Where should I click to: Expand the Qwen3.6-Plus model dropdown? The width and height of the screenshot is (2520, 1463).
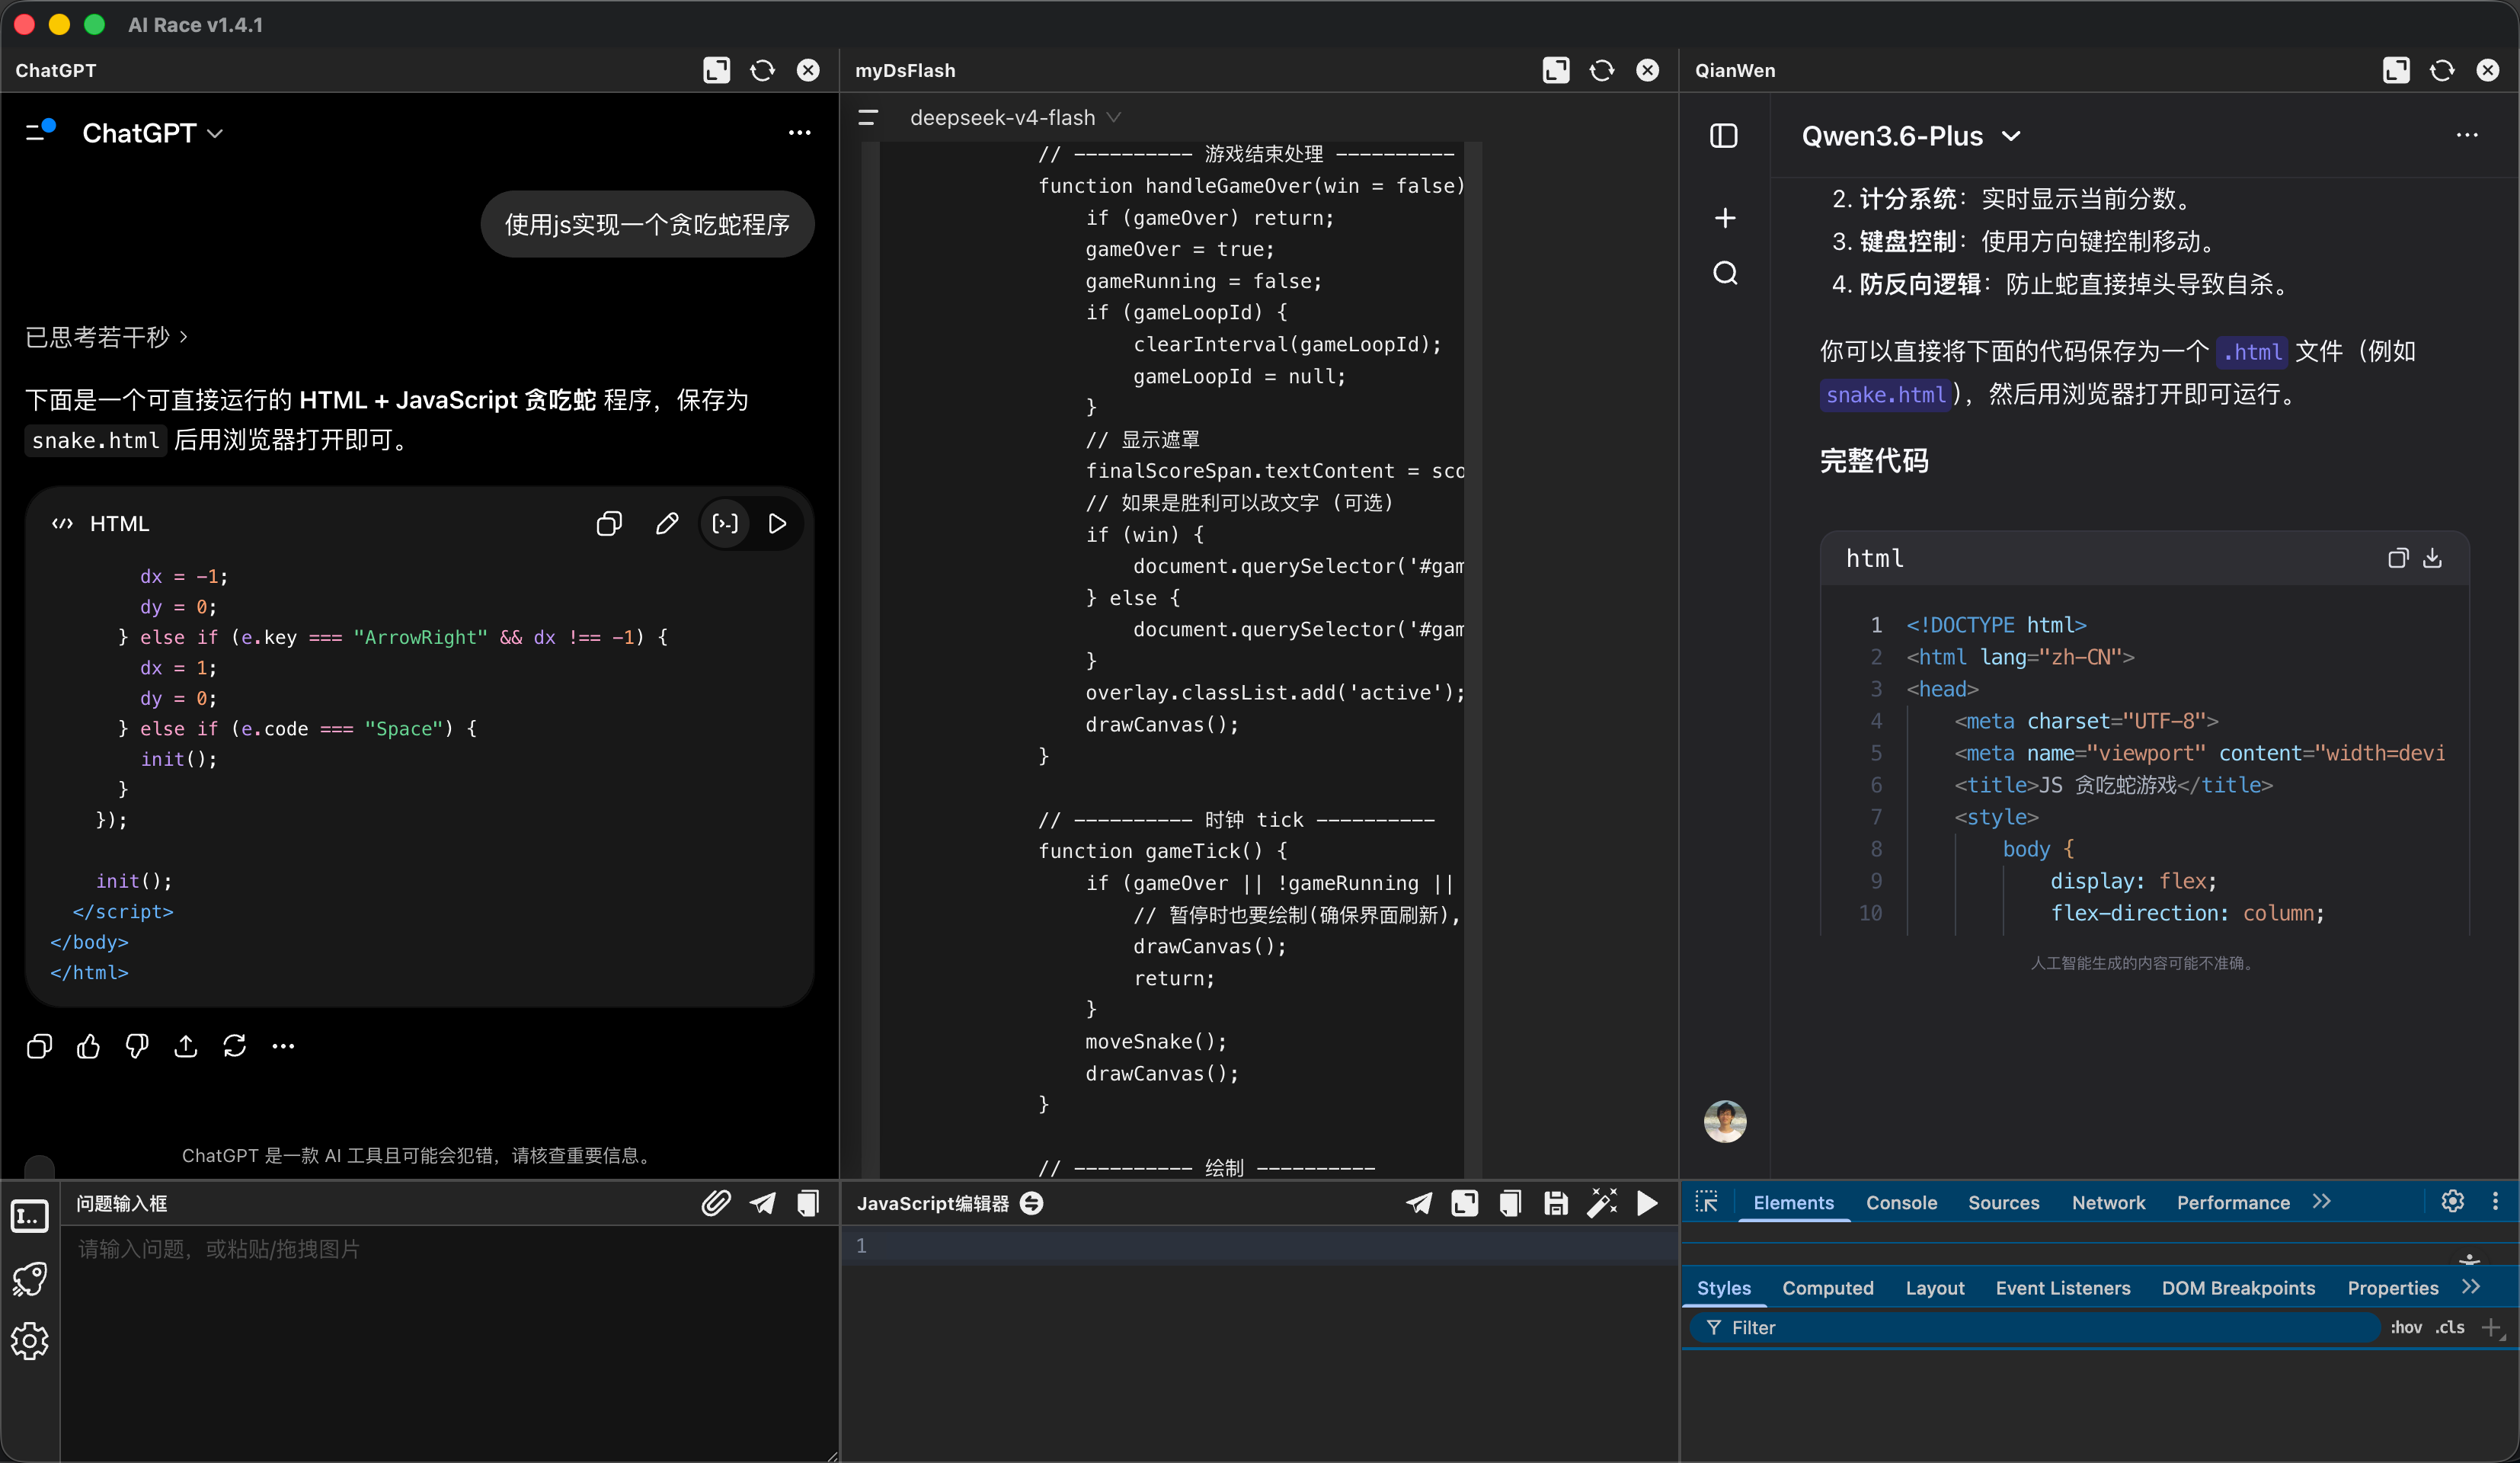(1911, 136)
